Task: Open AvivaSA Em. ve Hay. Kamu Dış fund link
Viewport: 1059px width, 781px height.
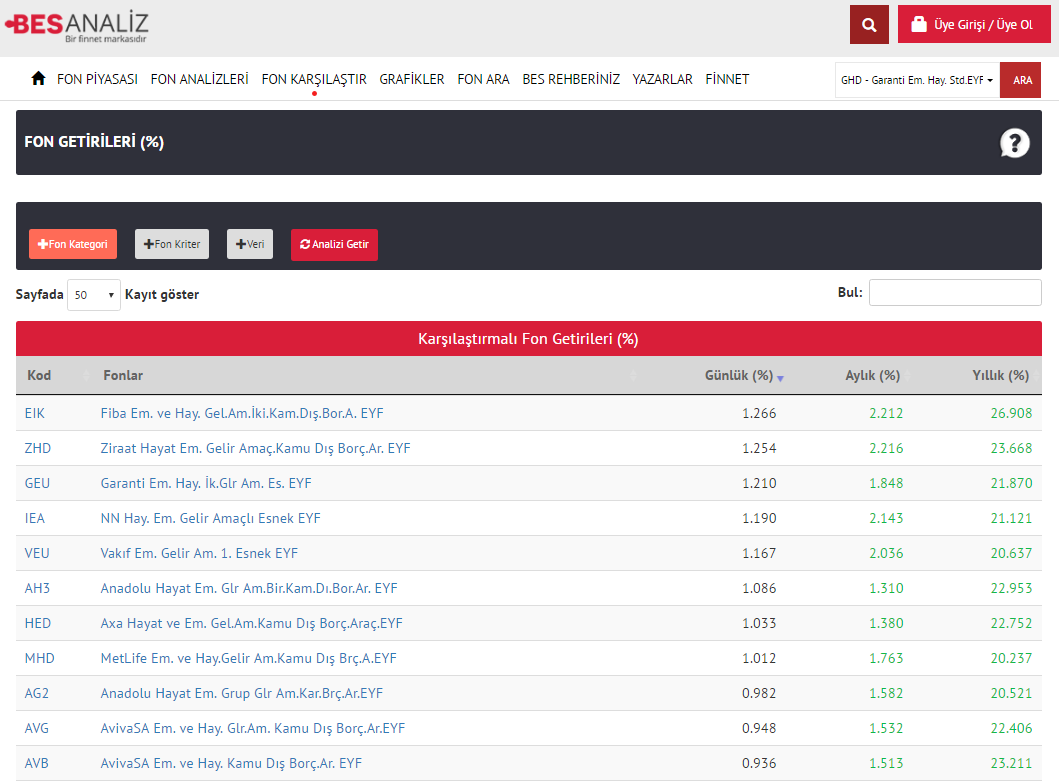Action: [x=231, y=763]
